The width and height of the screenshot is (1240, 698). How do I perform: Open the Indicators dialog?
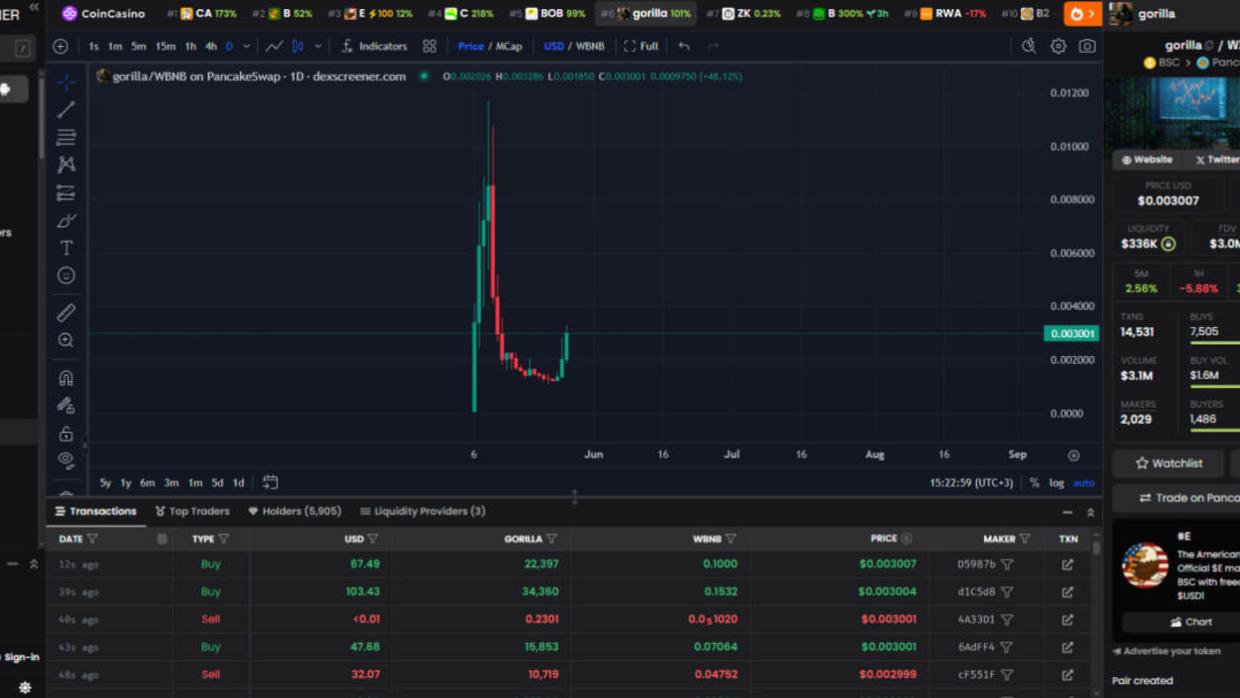coord(374,46)
